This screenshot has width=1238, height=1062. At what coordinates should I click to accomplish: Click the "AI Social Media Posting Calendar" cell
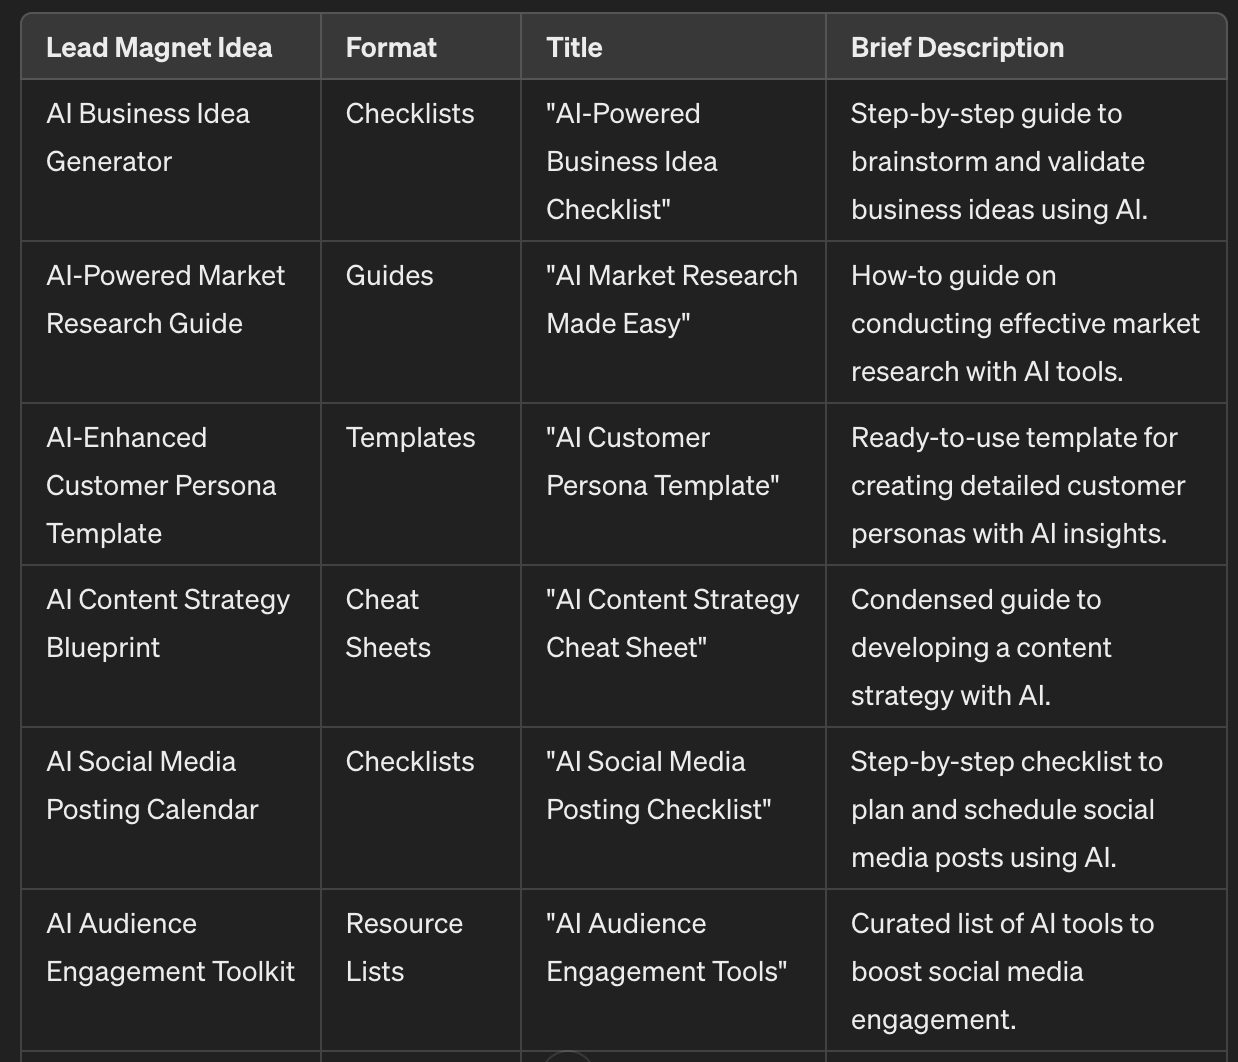[152, 786]
